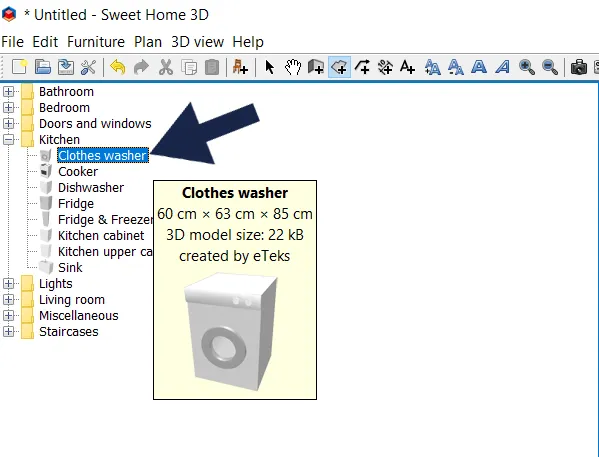Select Clothes washer in the catalog
Screen dimensions: 599x457
pos(103,156)
